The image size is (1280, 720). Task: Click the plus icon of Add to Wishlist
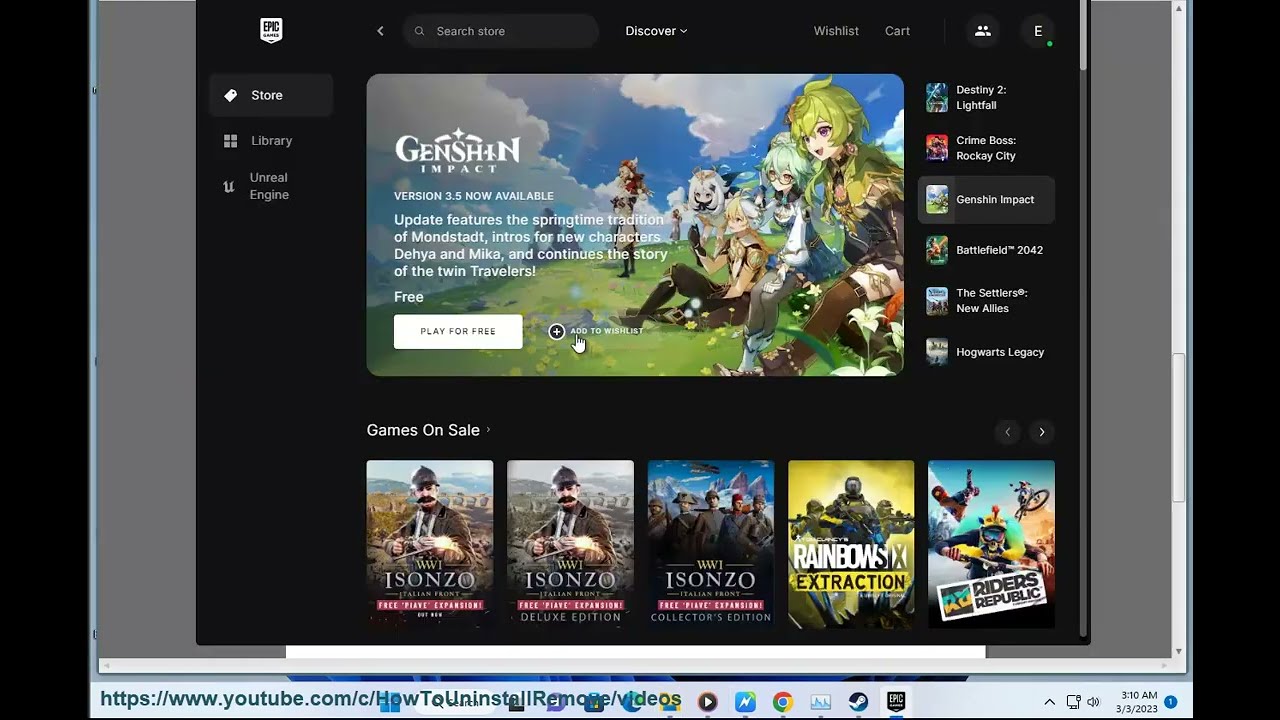click(x=557, y=331)
